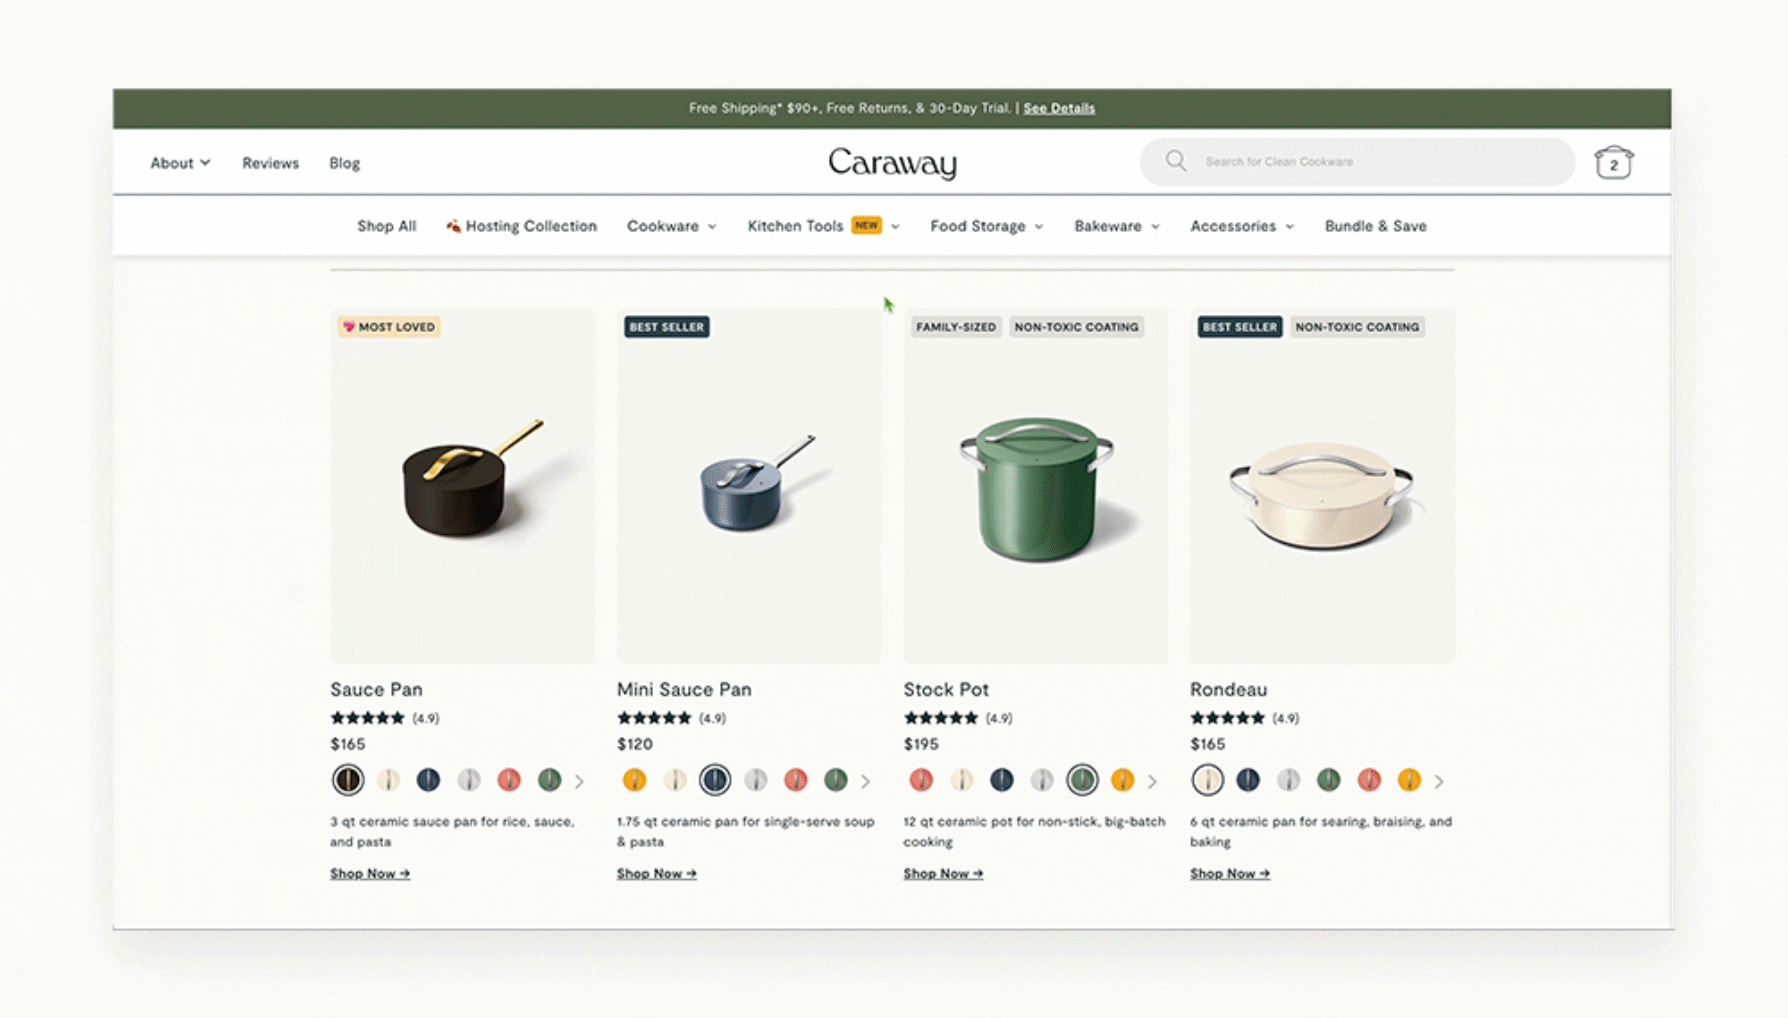Open the shopping cart pot icon
This screenshot has height=1018, width=1788.
click(x=1613, y=162)
